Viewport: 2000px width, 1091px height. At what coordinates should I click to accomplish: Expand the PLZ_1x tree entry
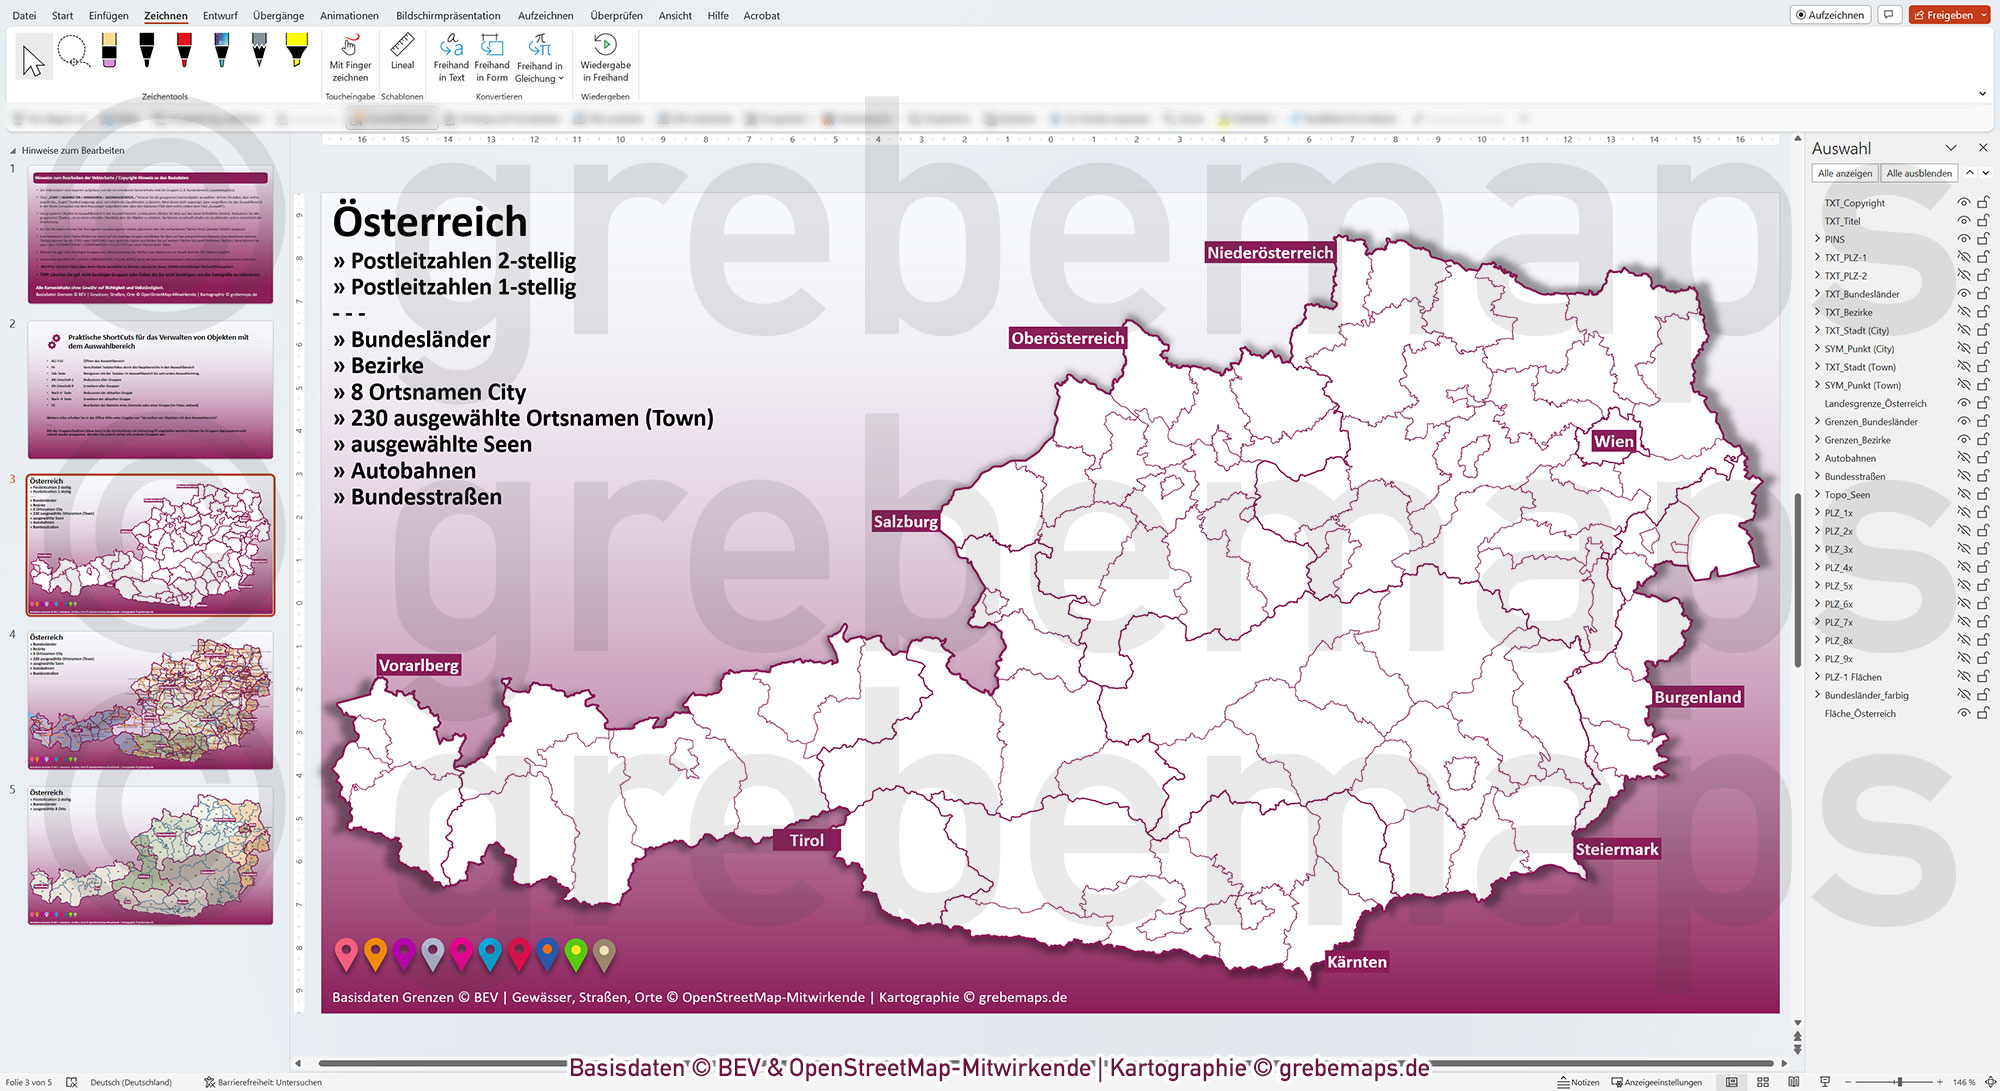(x=1817, y=512)
